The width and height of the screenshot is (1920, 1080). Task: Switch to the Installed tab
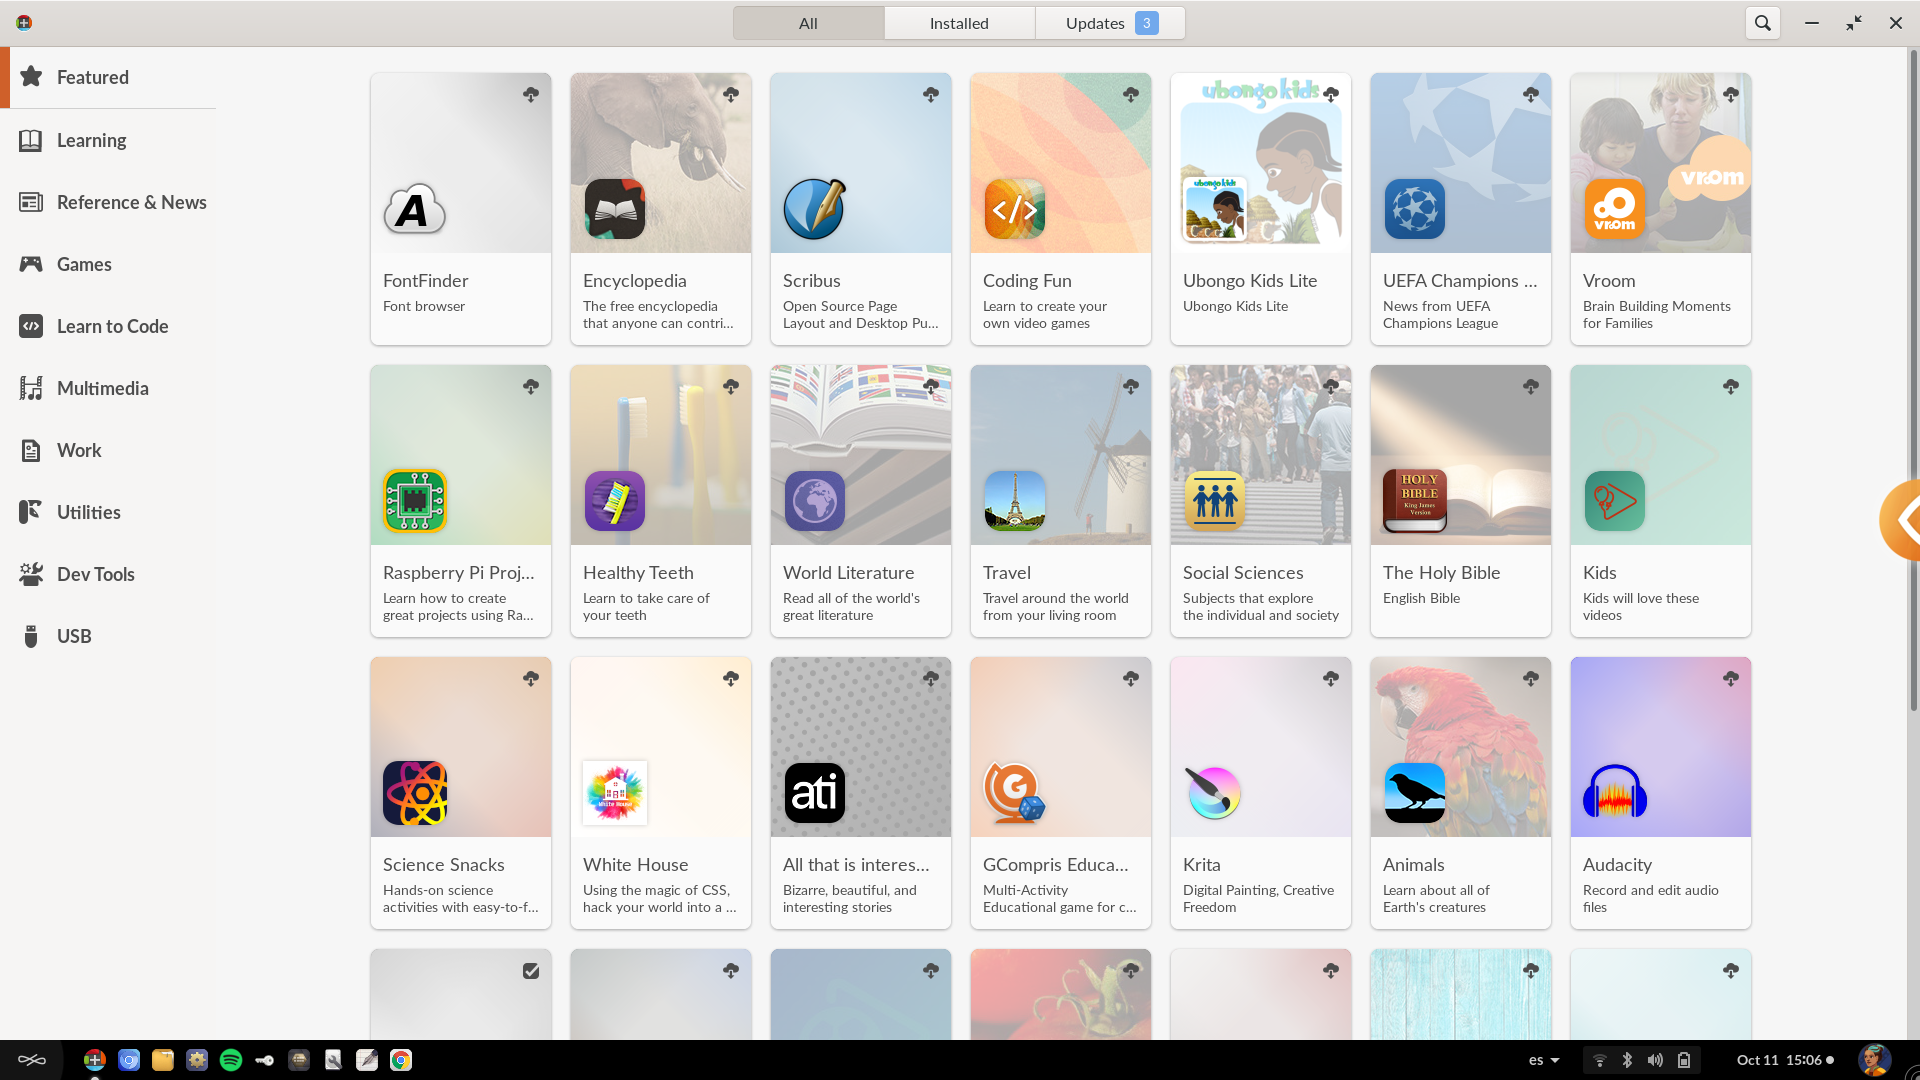[x=959, y=23]
